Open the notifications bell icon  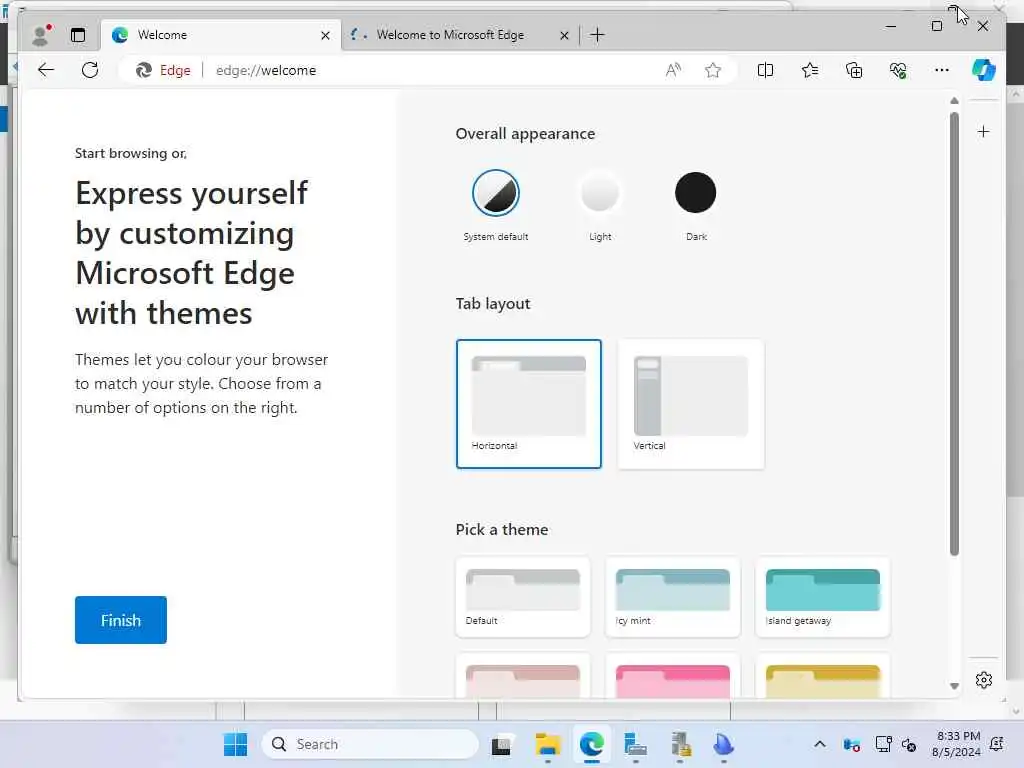pos(997,744)
